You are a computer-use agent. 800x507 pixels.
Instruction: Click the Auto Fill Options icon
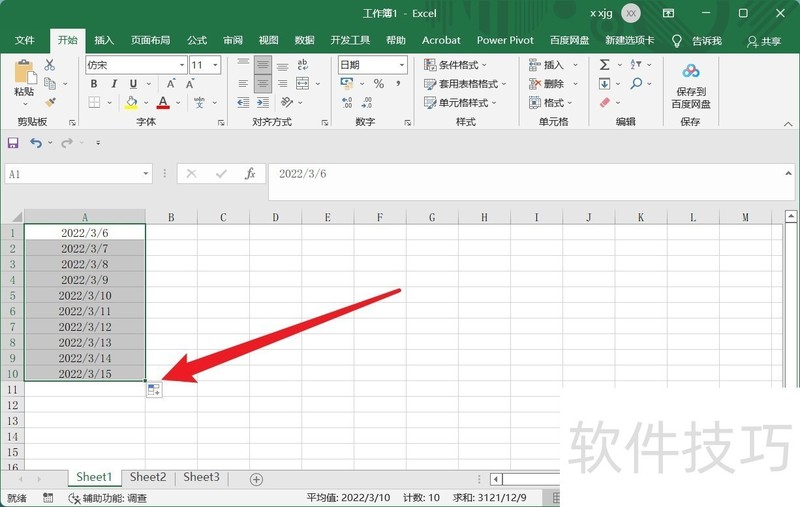coord(154,390)
